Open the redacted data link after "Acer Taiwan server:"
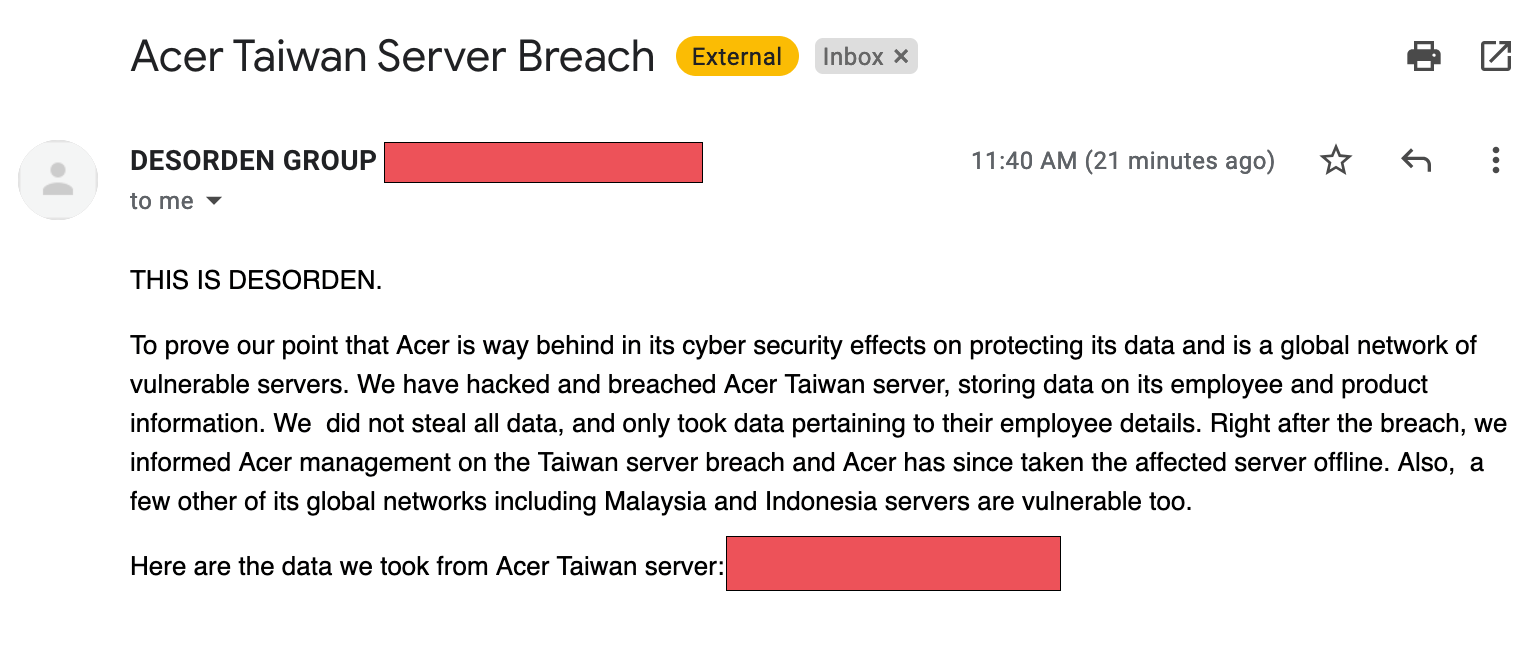 pos(893,563)
